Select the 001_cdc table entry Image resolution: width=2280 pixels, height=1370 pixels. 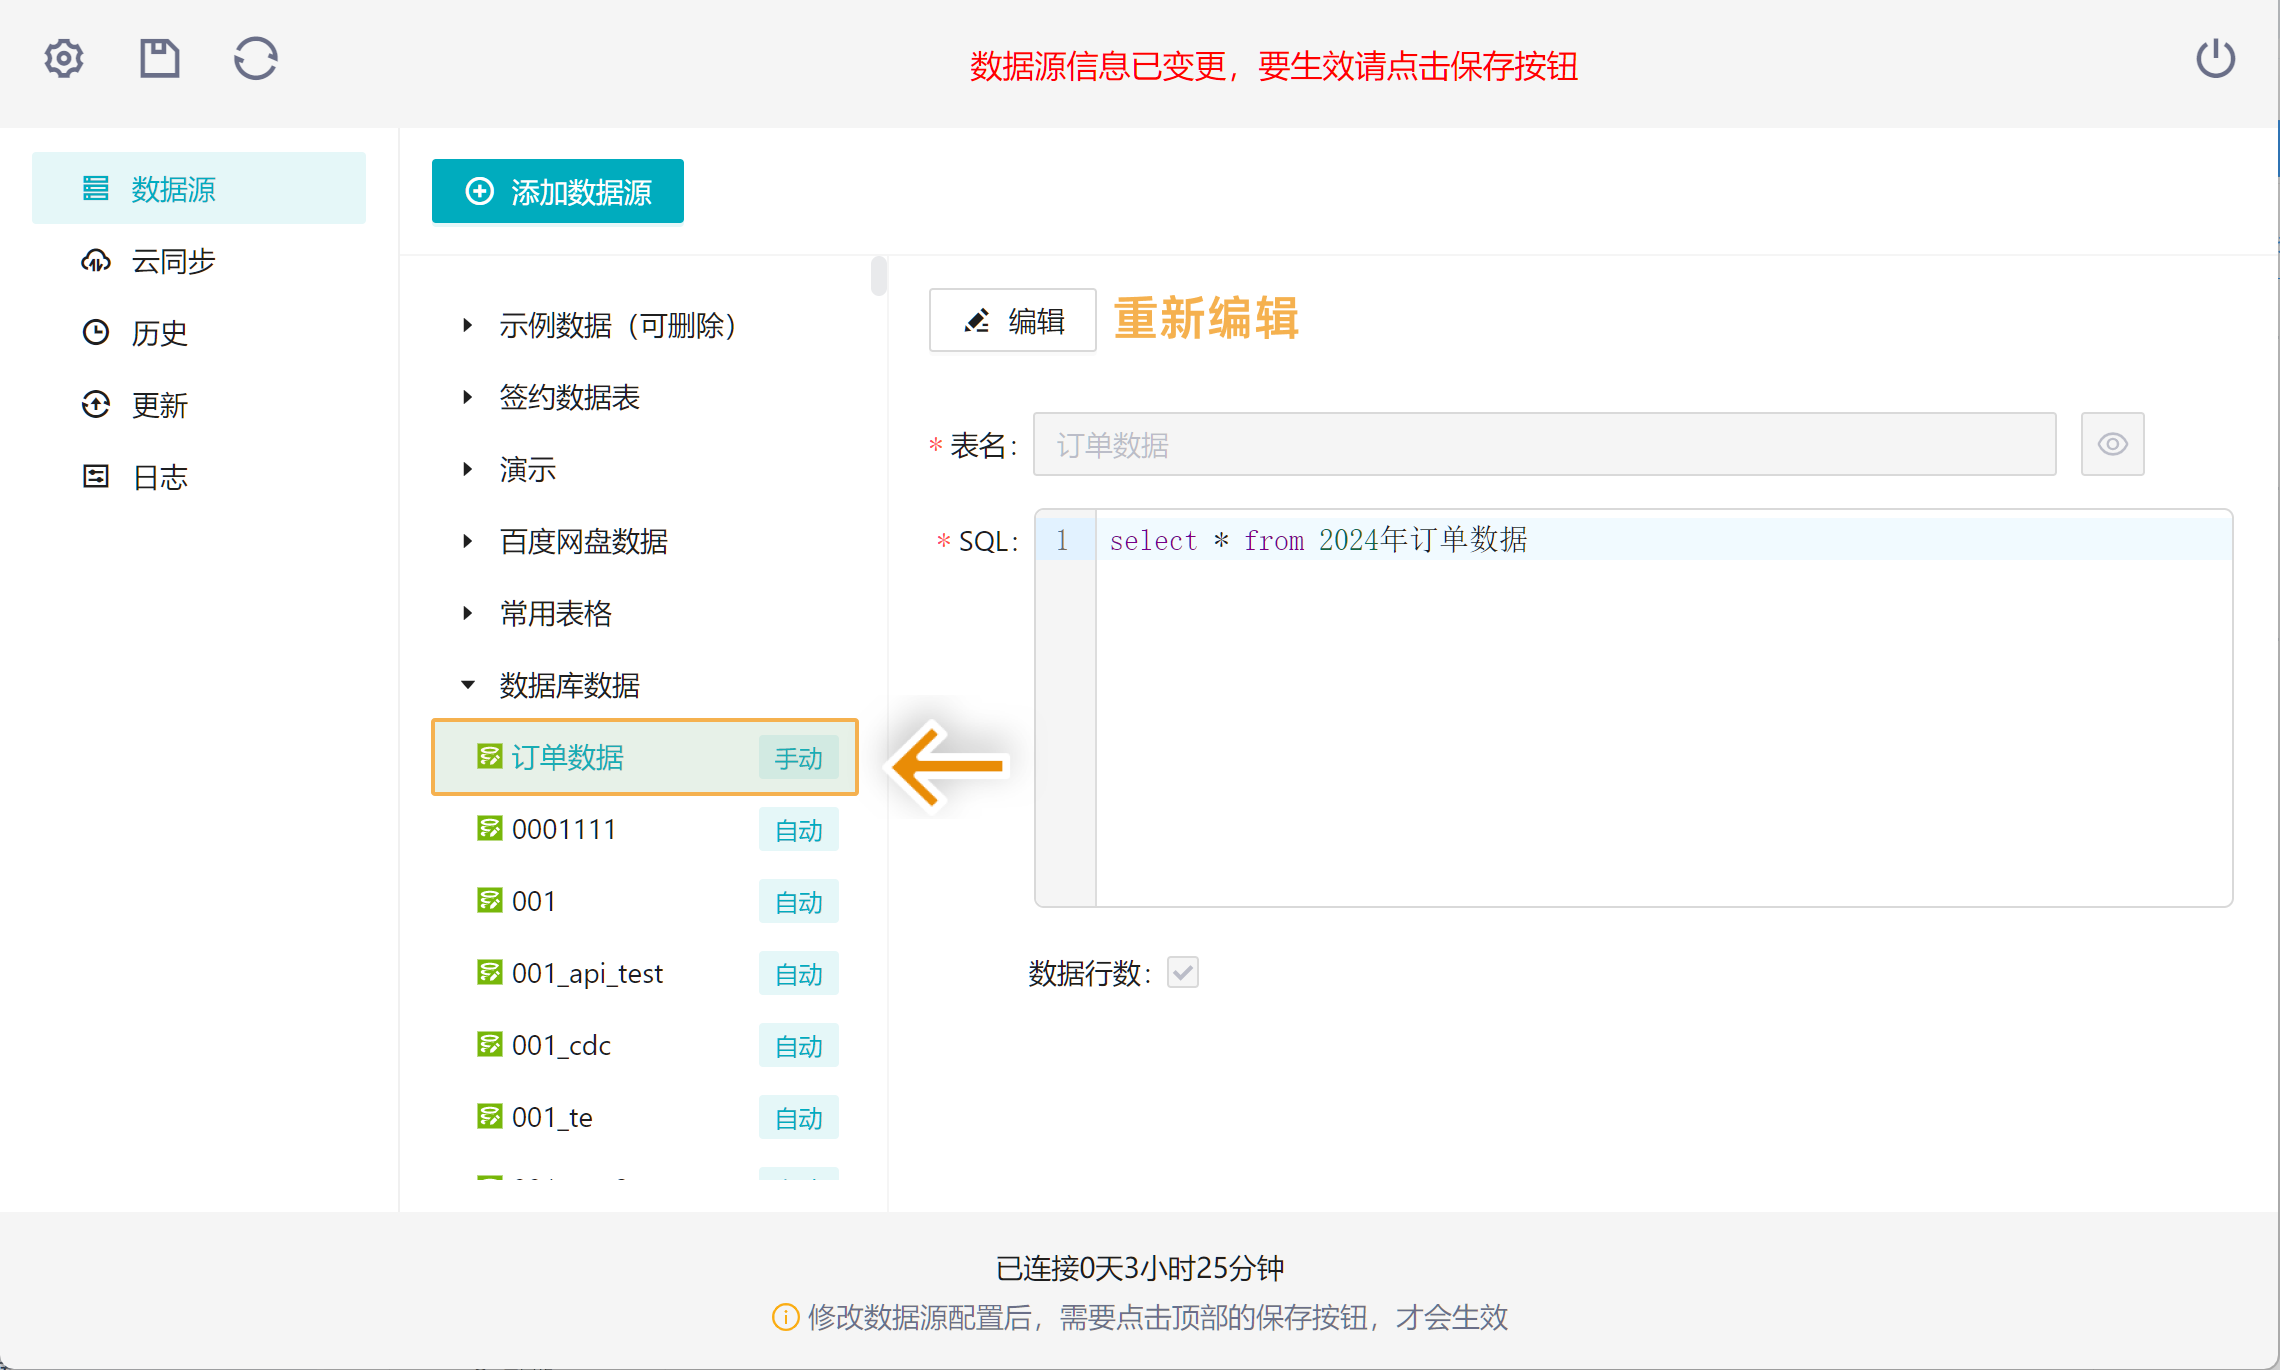click(x=645, y=1045)
